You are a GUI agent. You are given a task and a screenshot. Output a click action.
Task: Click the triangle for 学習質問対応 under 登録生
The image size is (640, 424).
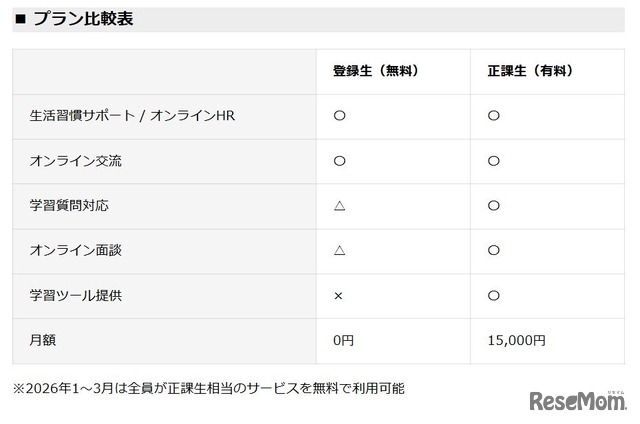pyautogui.click(x=339, y=206)
